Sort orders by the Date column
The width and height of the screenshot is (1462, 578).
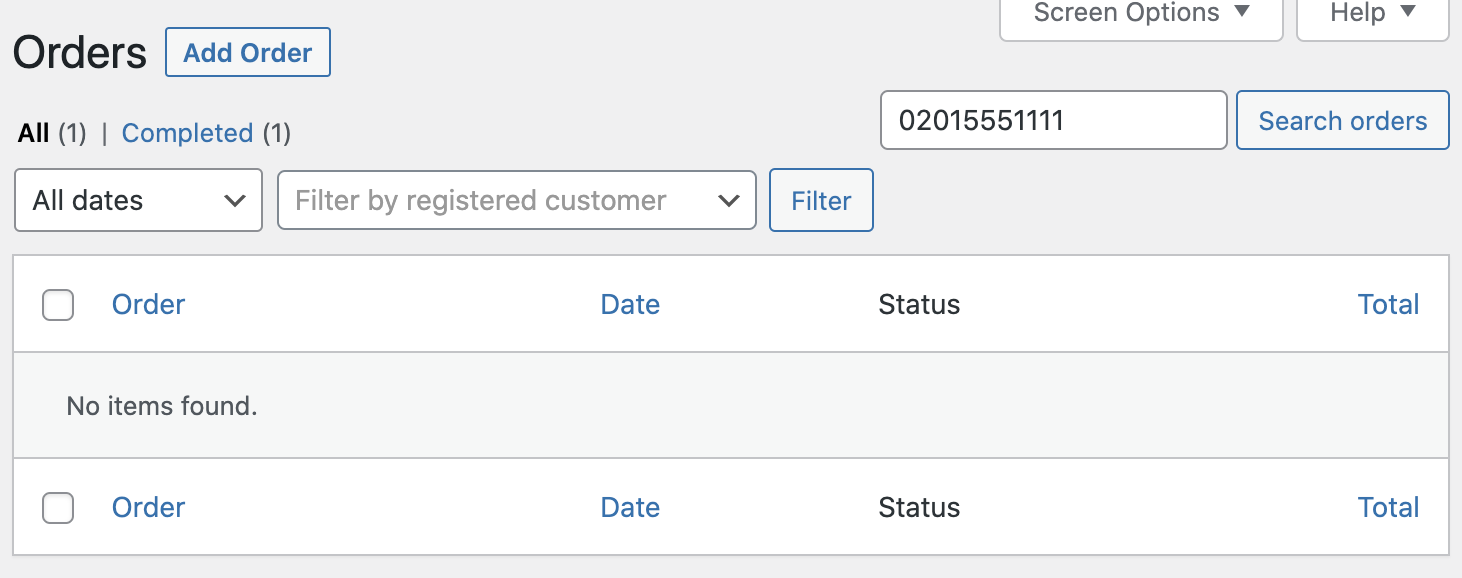[x=630, y=304]
